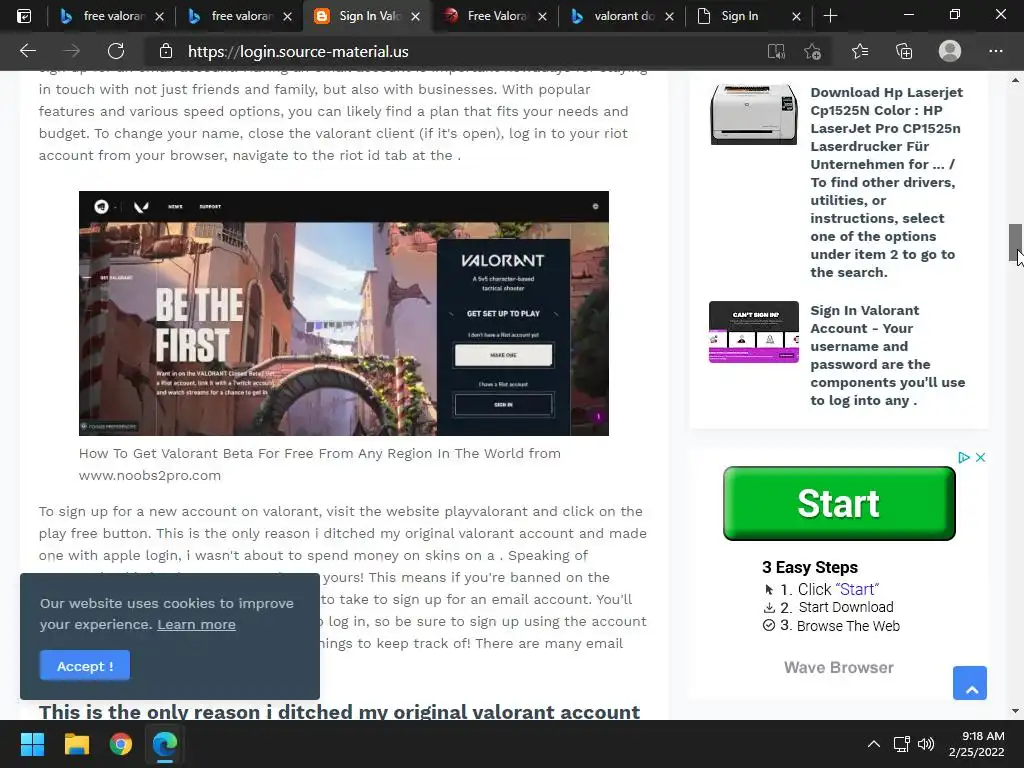Click the '3 Easy Steps' ad heading
Screen dimensions: 1024x768
810,567
